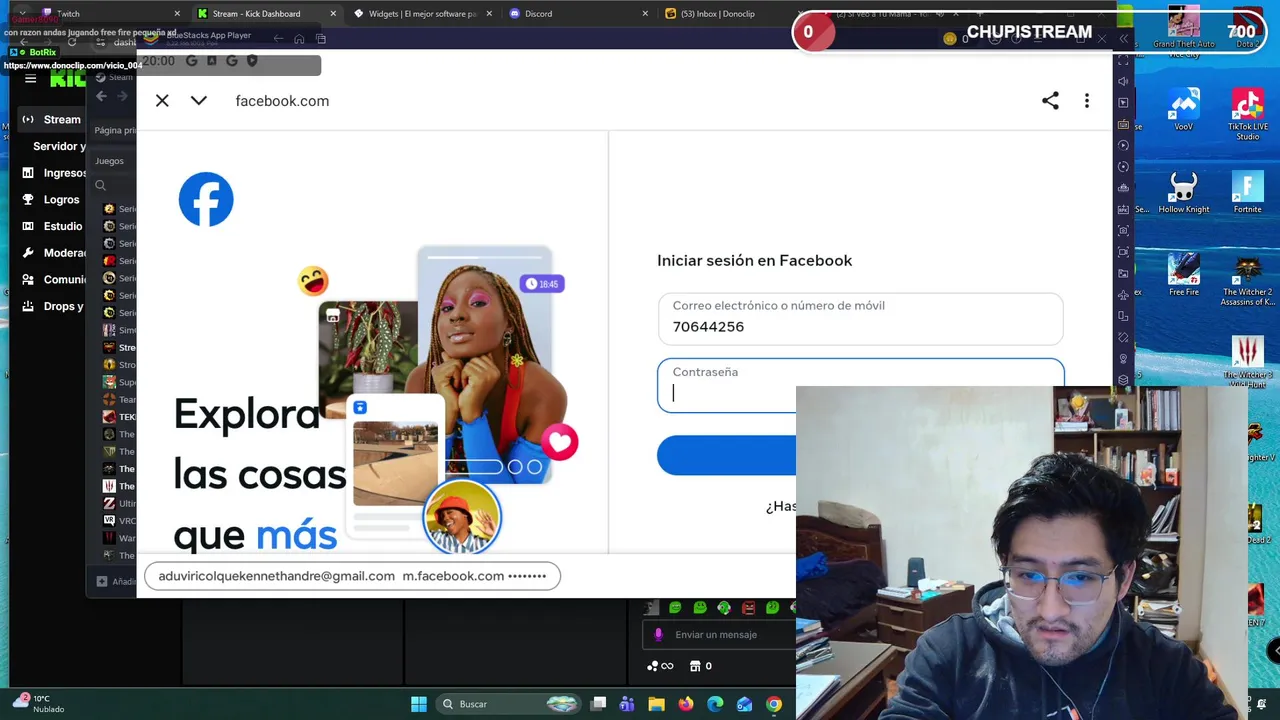This screenshot has height=720, width=1280.
Task: Click the BlueStacks screenshot camera icon
Action: (1124, 230)
